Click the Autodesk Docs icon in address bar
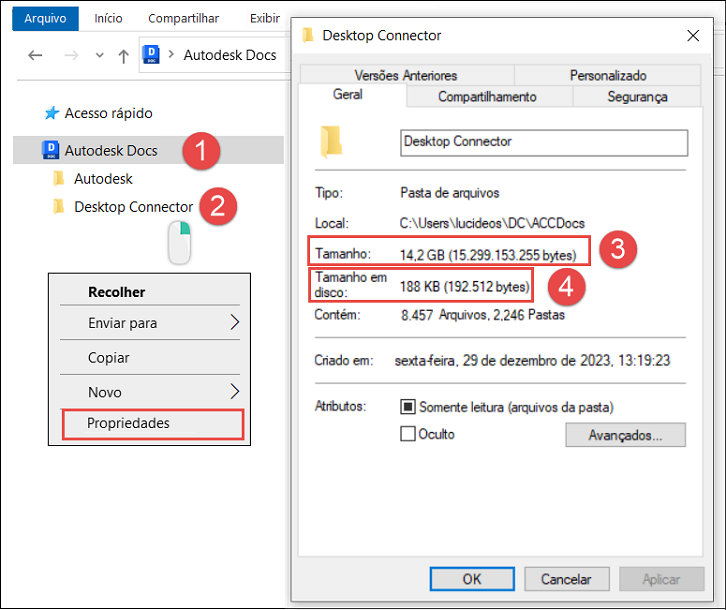The height and width of the screenshot is (610, 726). tap(151, 55)
